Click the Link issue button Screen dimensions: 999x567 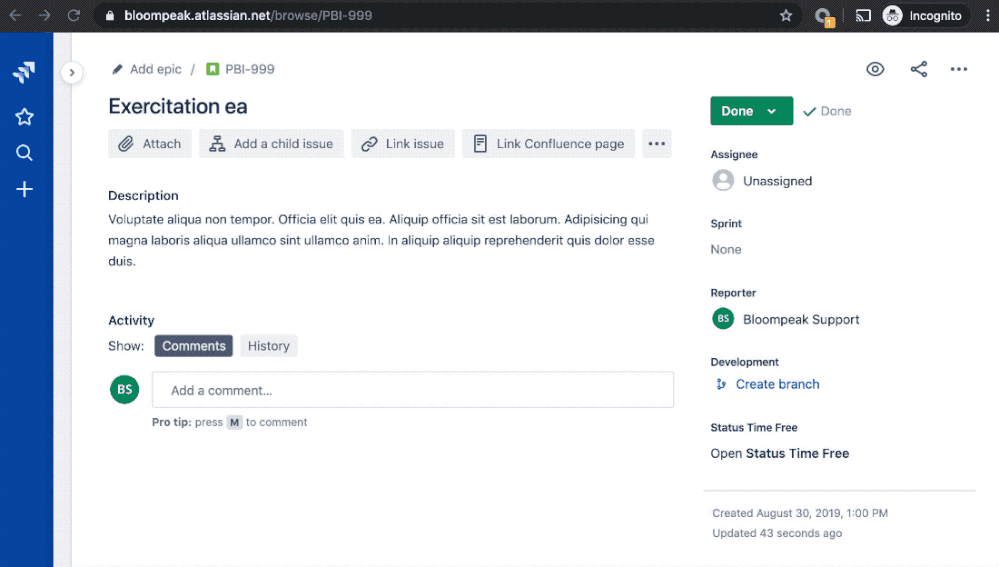[403, 143]
